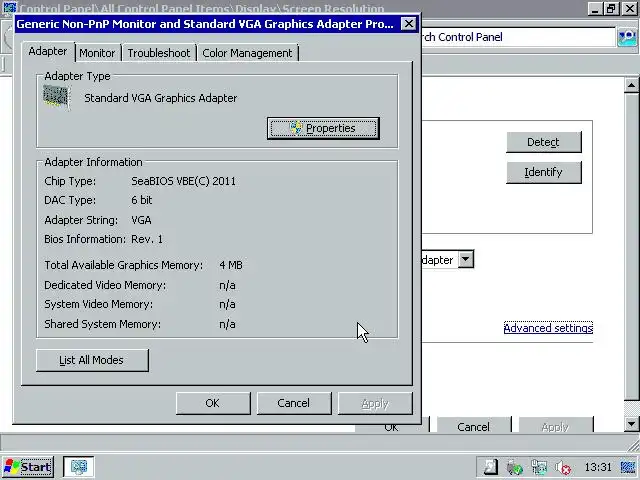Click the graphics adapter card icon

coord(56,97)
